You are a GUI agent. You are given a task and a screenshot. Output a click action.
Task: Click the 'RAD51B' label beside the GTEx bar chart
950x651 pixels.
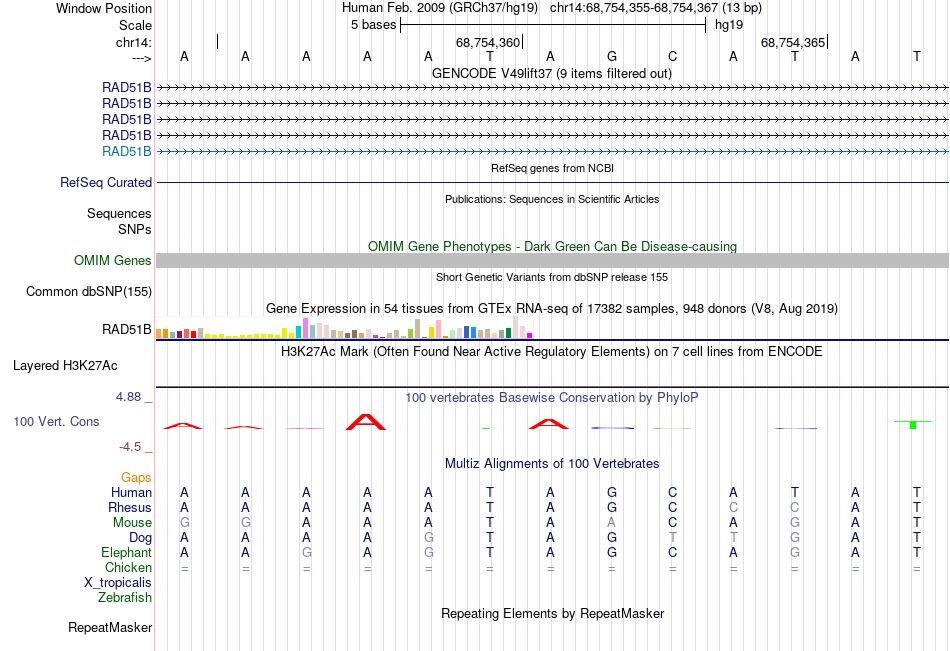(127, 330)
